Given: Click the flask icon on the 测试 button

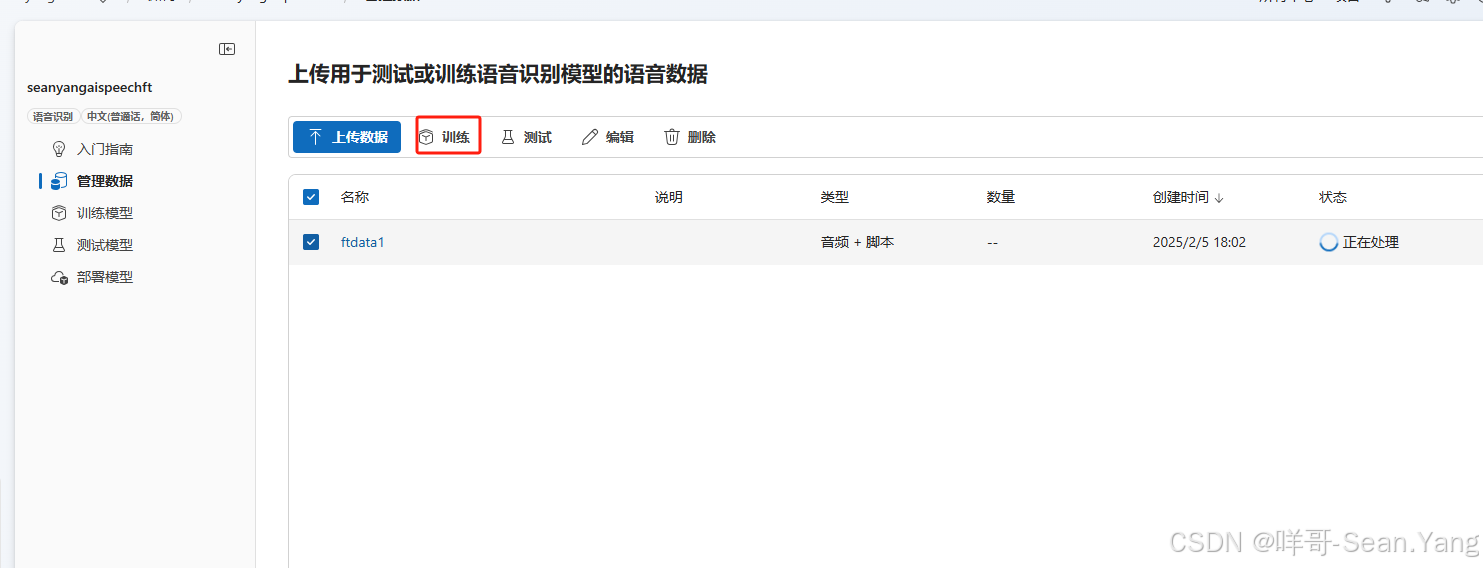Looking at the screenshot, I should click(508, 137).
